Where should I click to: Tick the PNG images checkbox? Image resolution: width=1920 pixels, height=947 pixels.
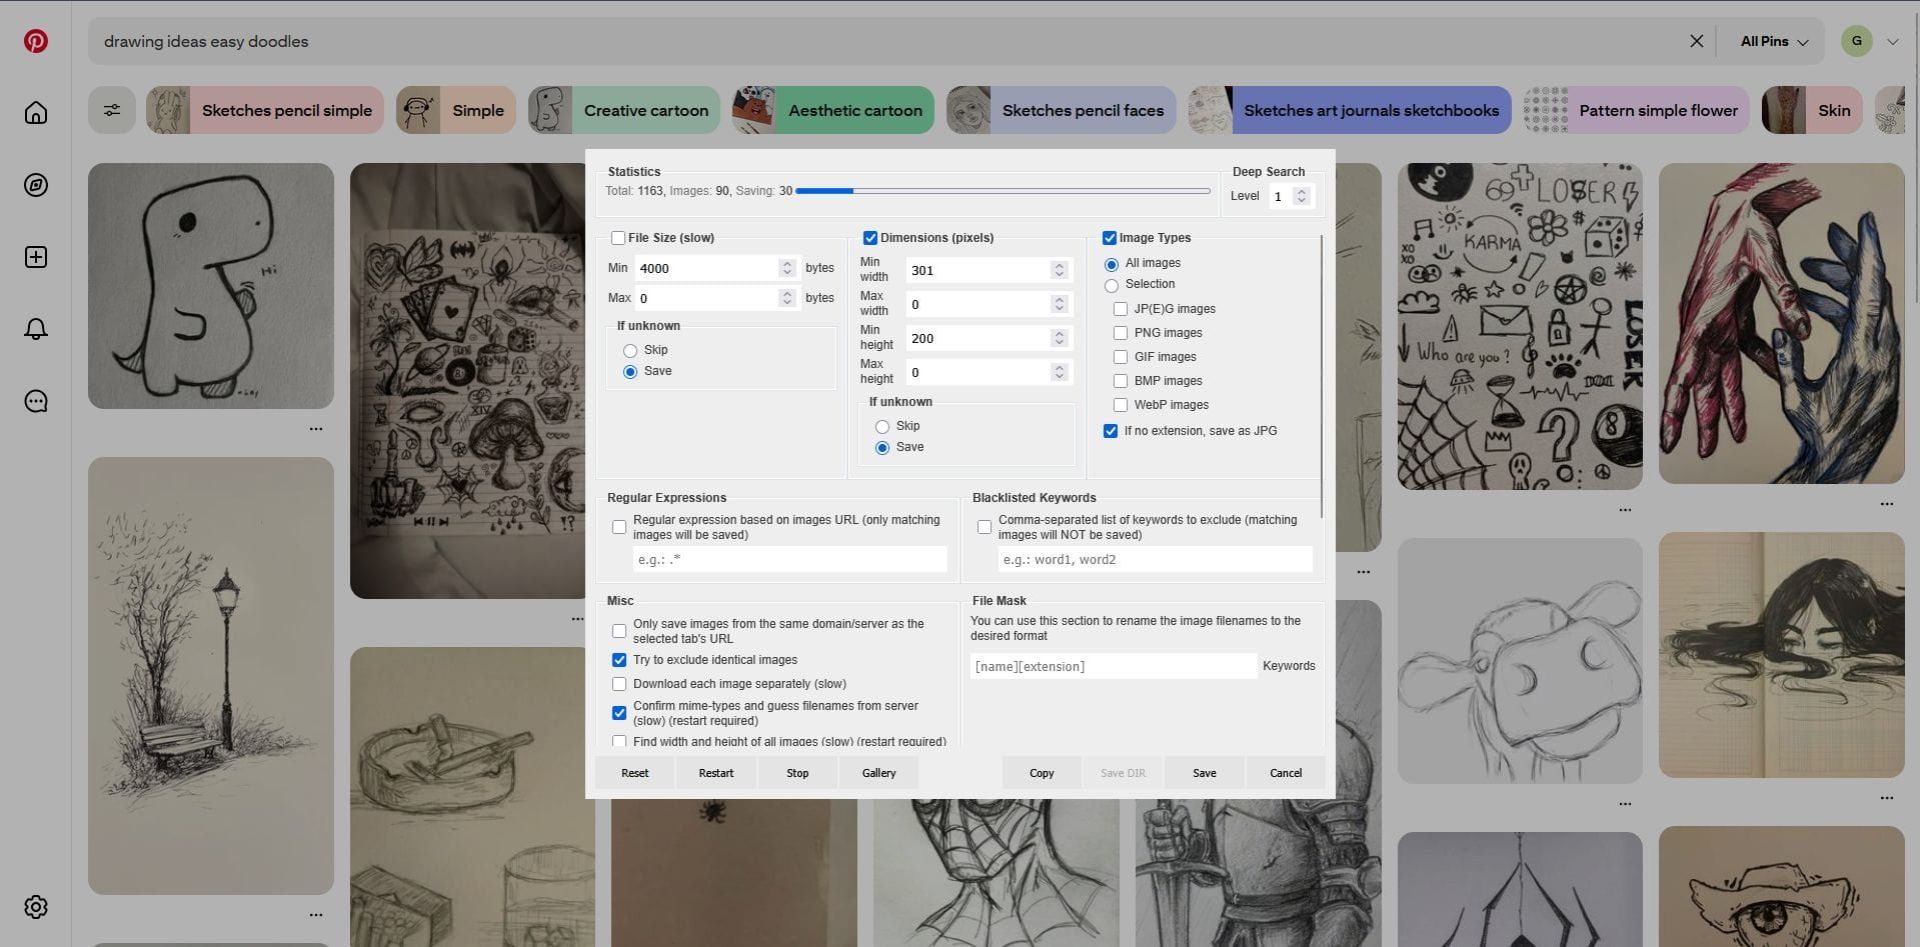click(x=1120, y=333)
